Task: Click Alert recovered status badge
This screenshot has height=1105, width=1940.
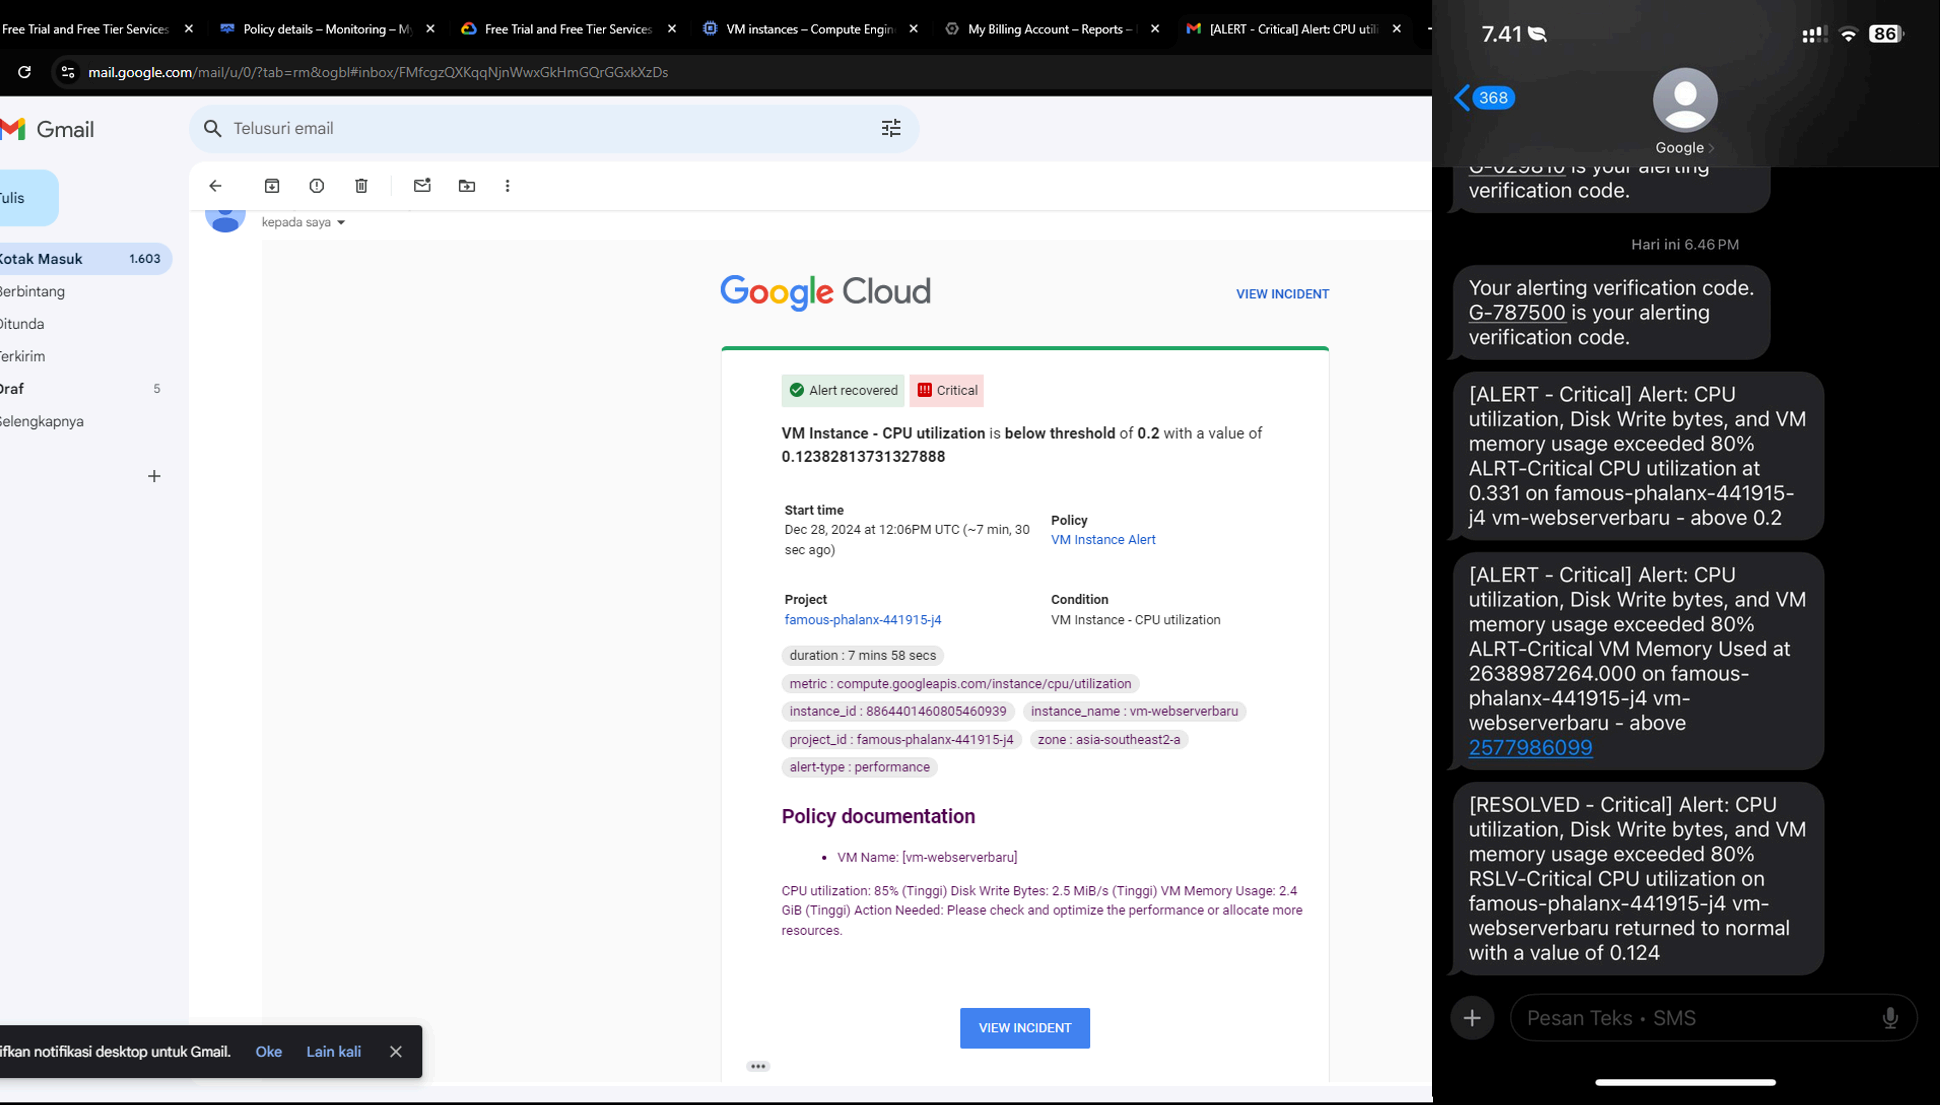Action: pos(843,391)
